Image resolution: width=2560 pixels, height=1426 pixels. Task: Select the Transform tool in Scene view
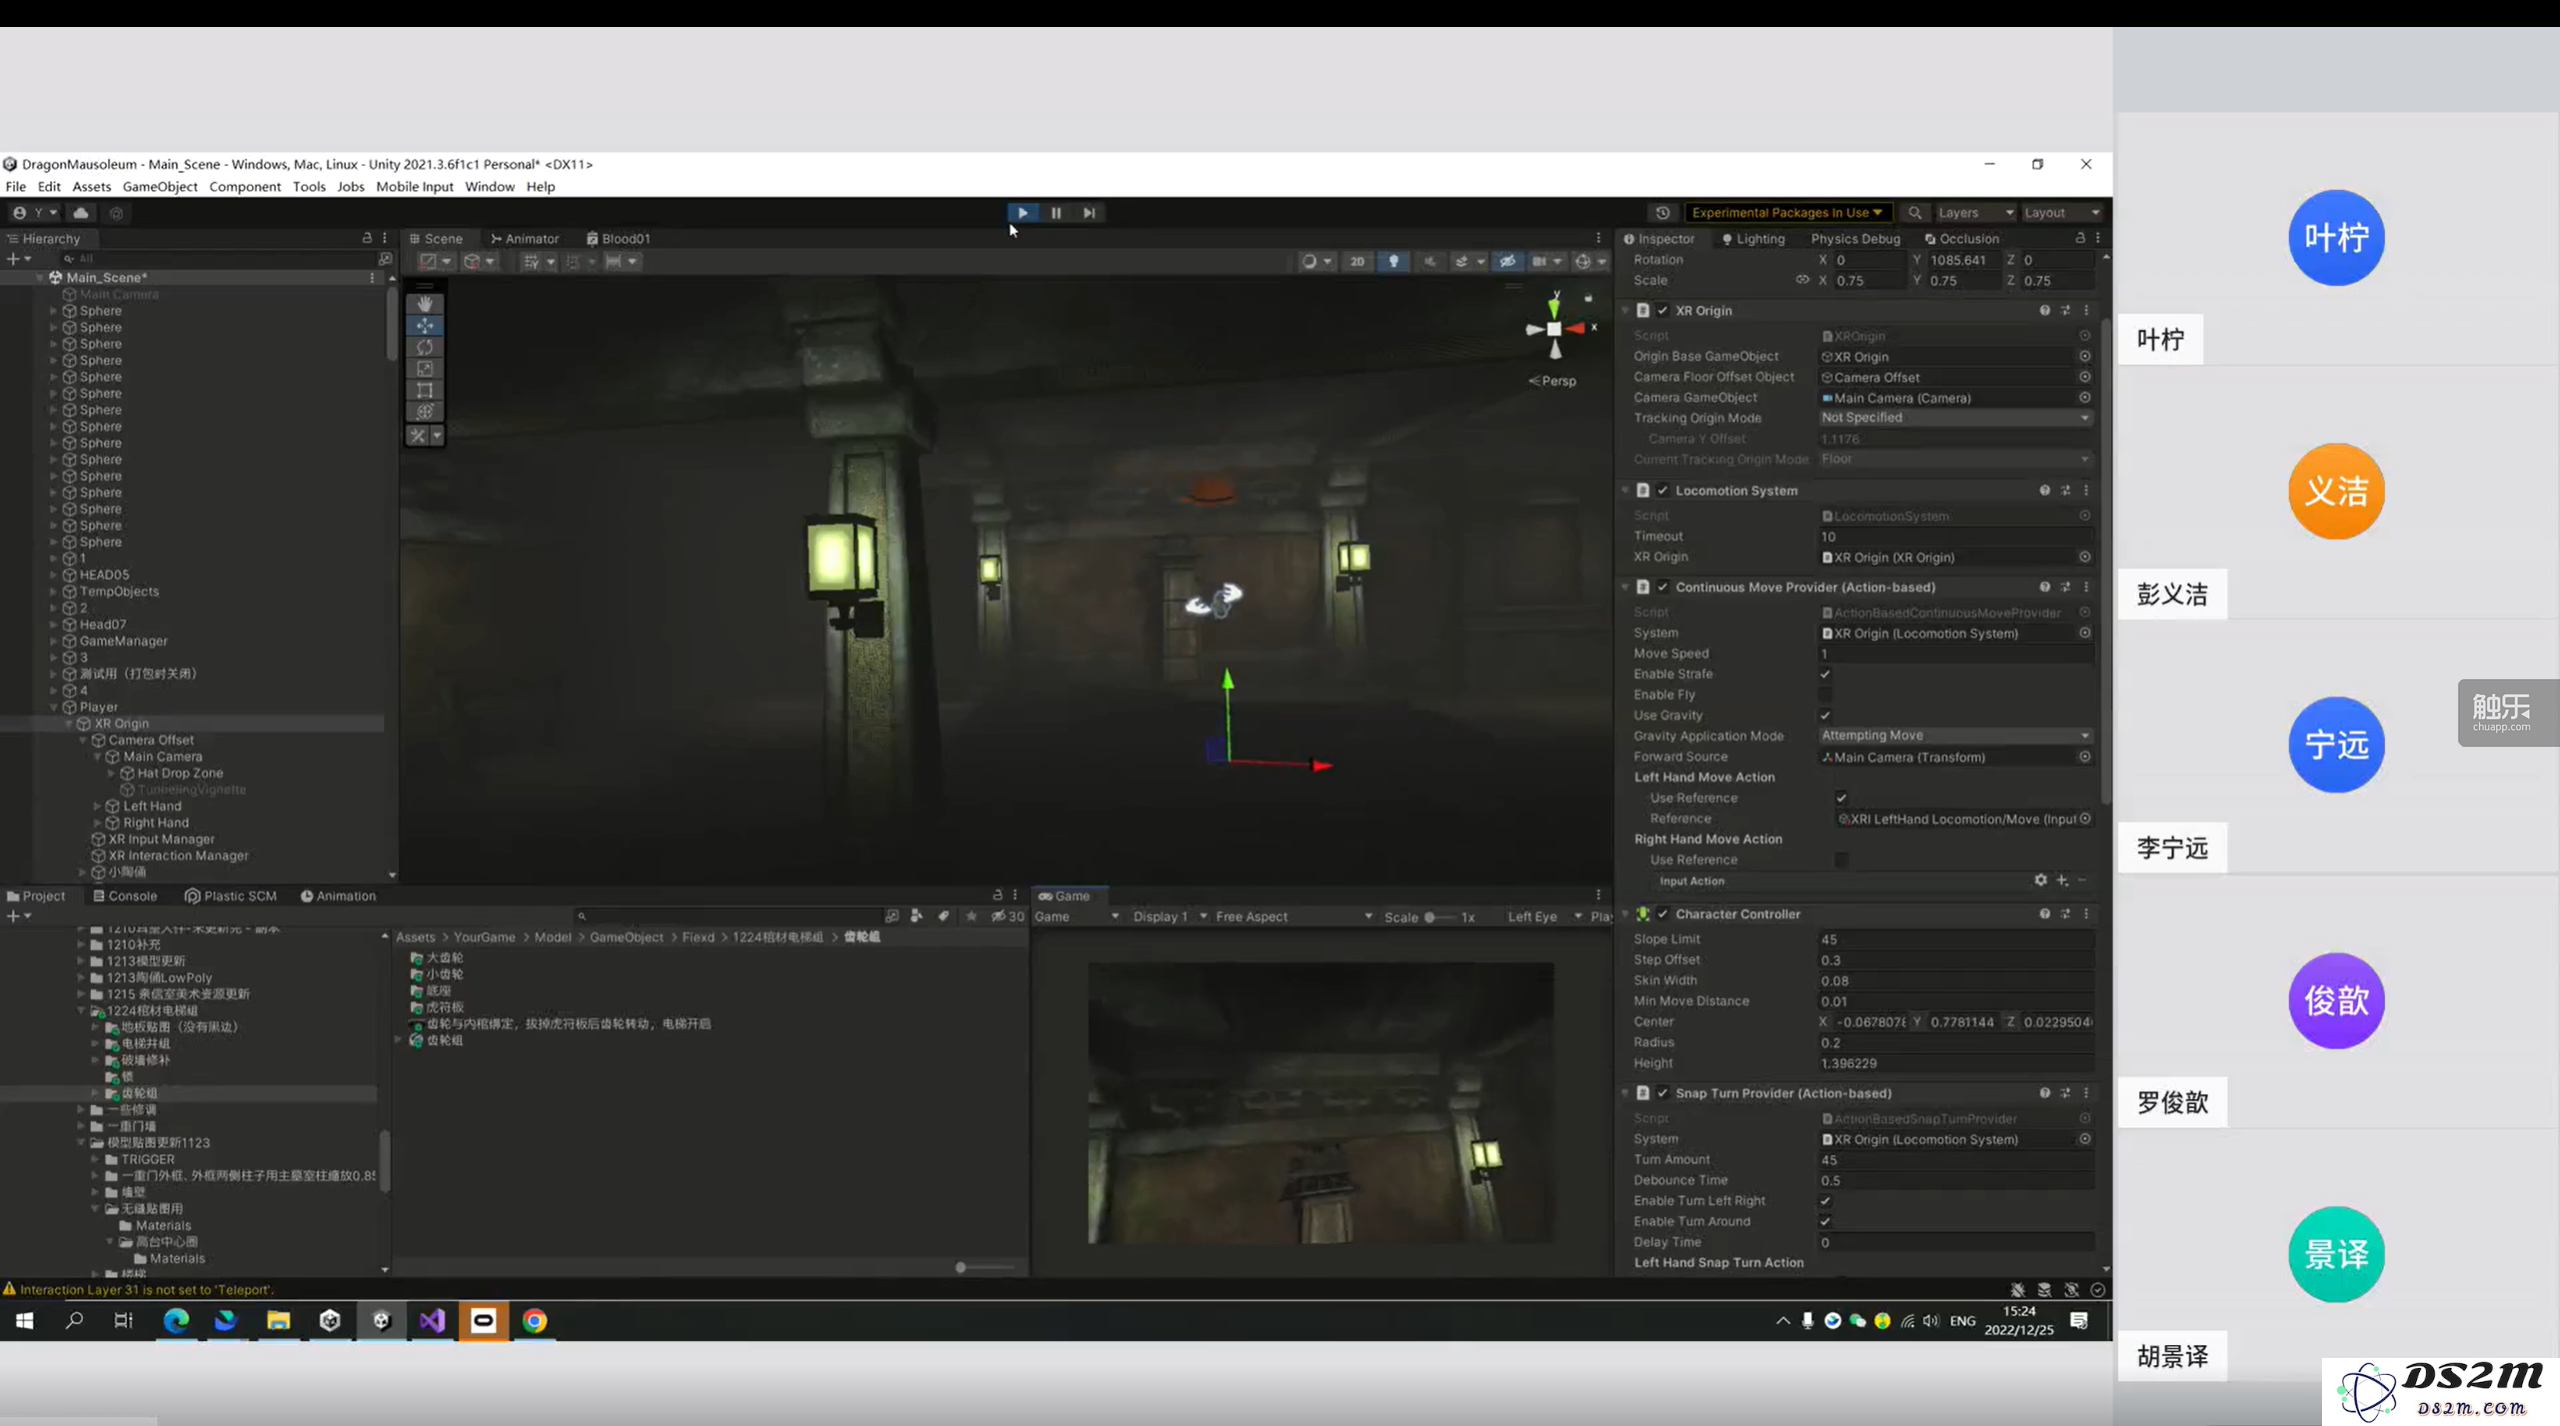click(x=425, y=411)
